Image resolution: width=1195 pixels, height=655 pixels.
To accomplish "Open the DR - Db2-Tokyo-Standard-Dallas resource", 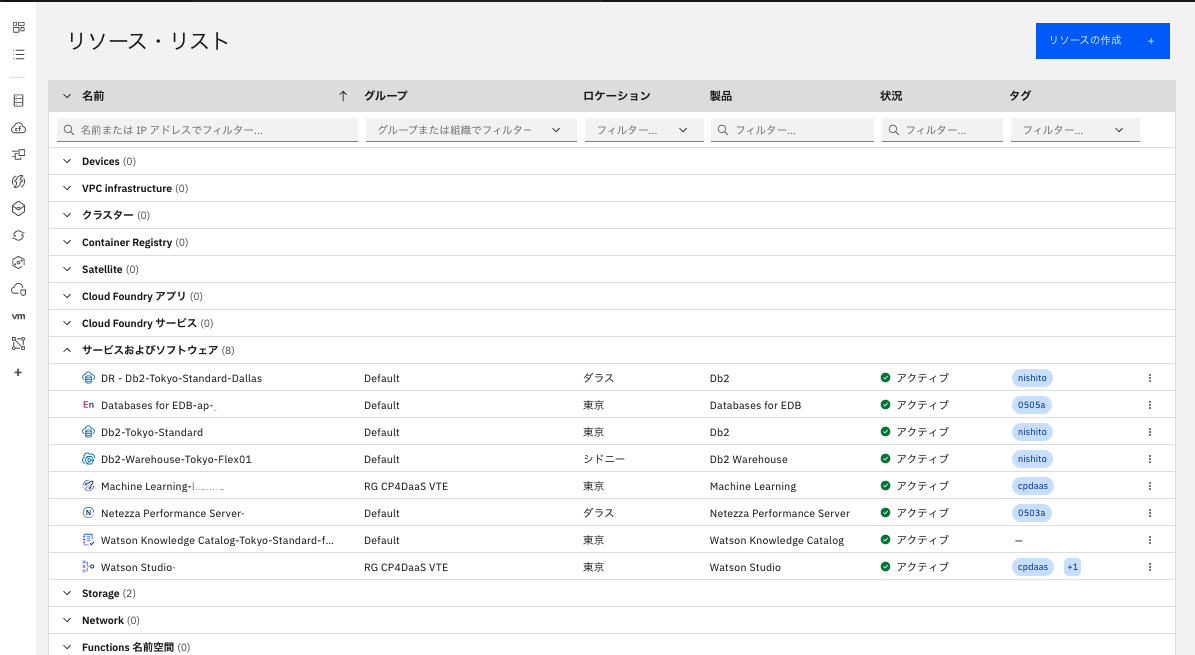I will pyautogui.click(x=181, y=378).
